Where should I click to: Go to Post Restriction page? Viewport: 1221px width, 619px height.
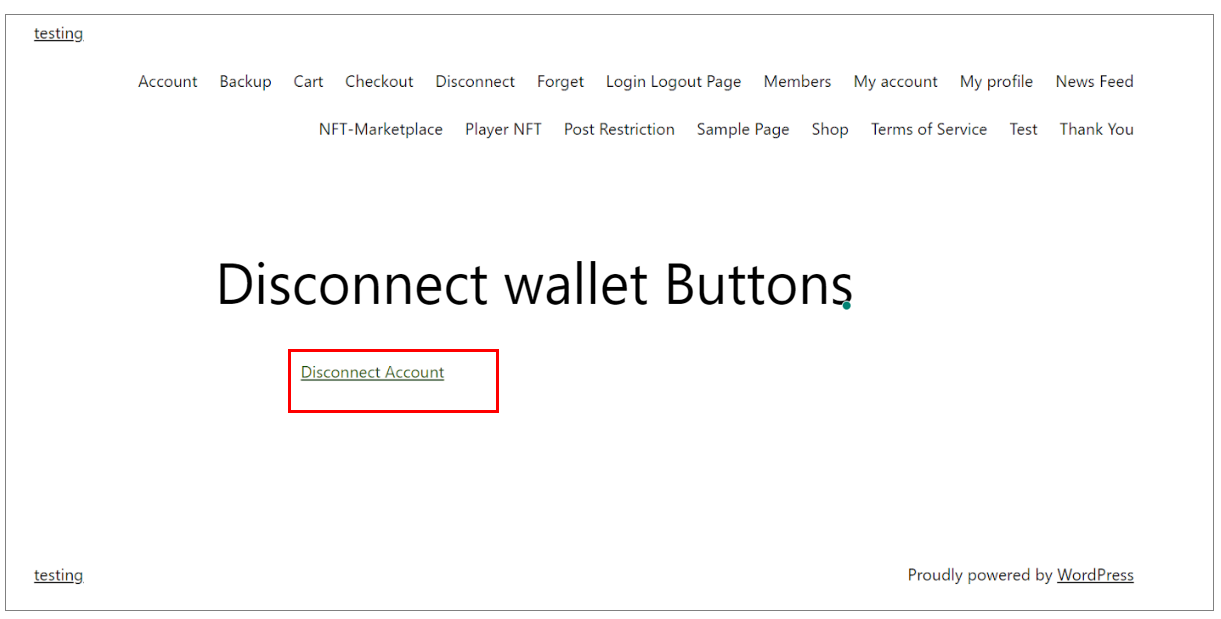click(x=619, y=129)
